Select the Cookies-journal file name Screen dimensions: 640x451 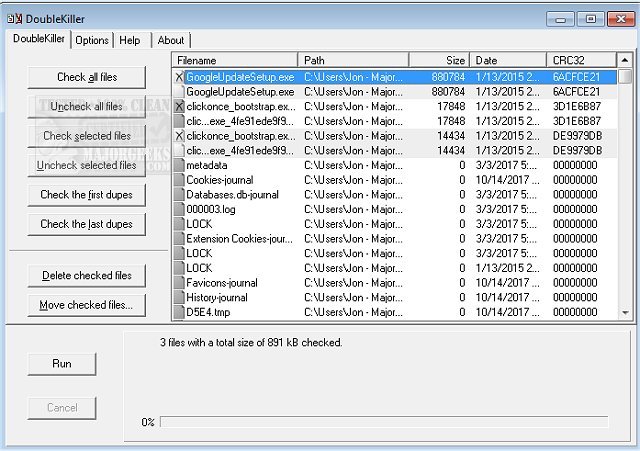click(x=220, y=180)
